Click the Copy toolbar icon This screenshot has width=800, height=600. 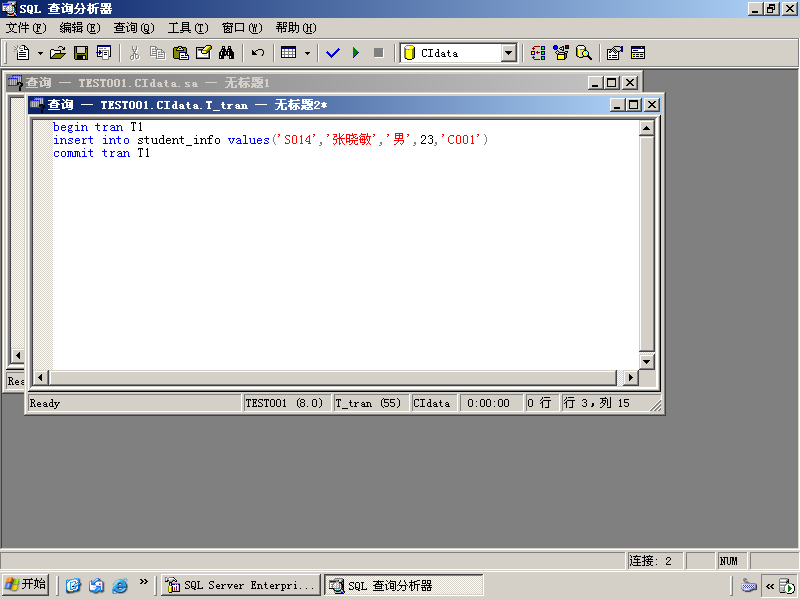157,53
